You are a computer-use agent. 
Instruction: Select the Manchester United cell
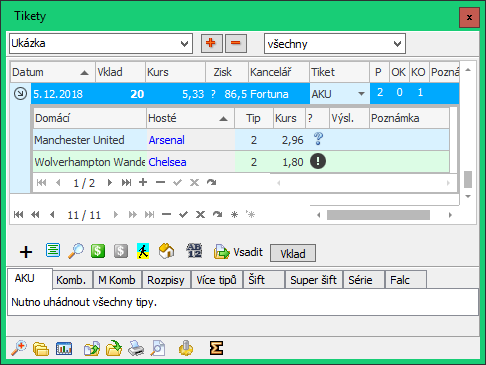pyautogui.click(x=90, y=140)
